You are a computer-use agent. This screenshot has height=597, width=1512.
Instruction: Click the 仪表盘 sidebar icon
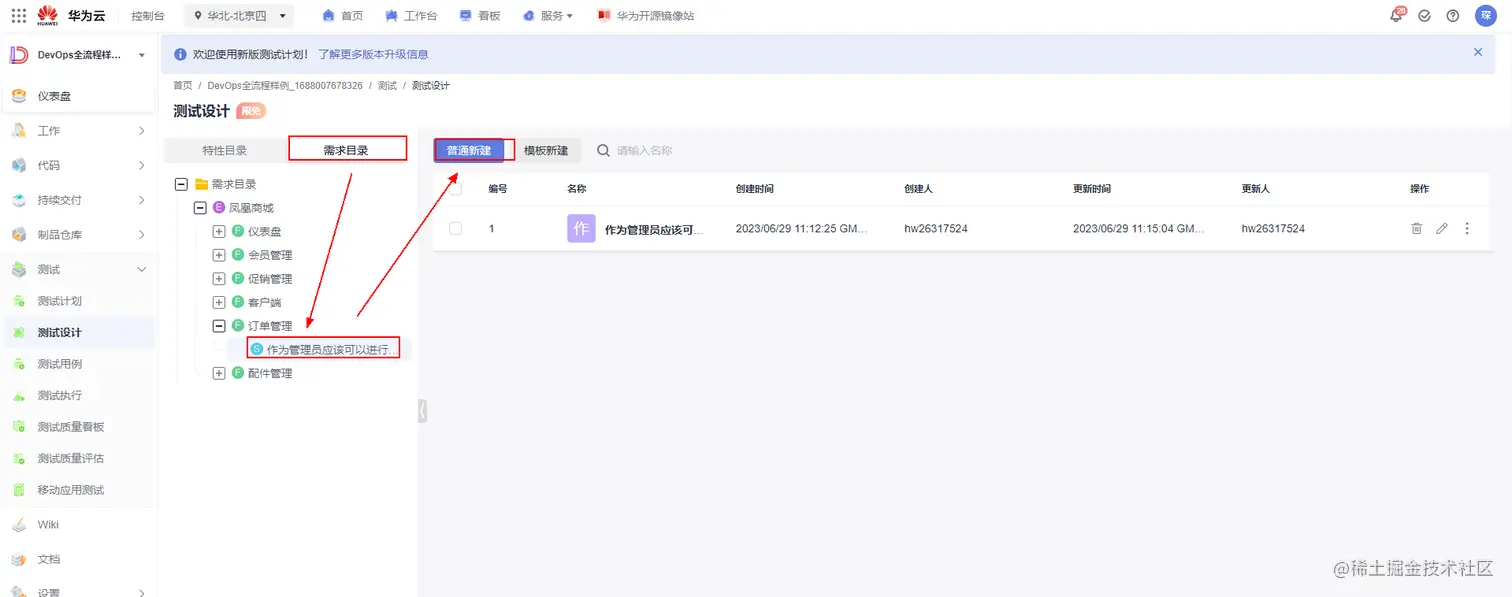pos(18,96)
